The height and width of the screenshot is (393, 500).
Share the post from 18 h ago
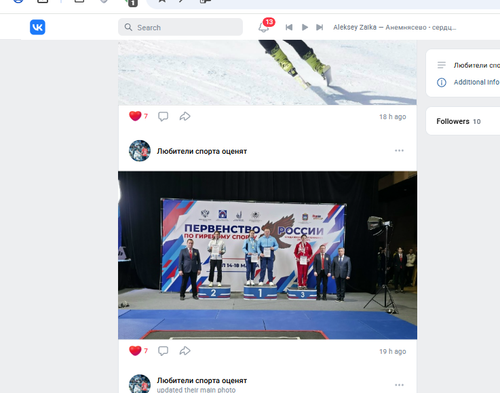coord(185,116)
